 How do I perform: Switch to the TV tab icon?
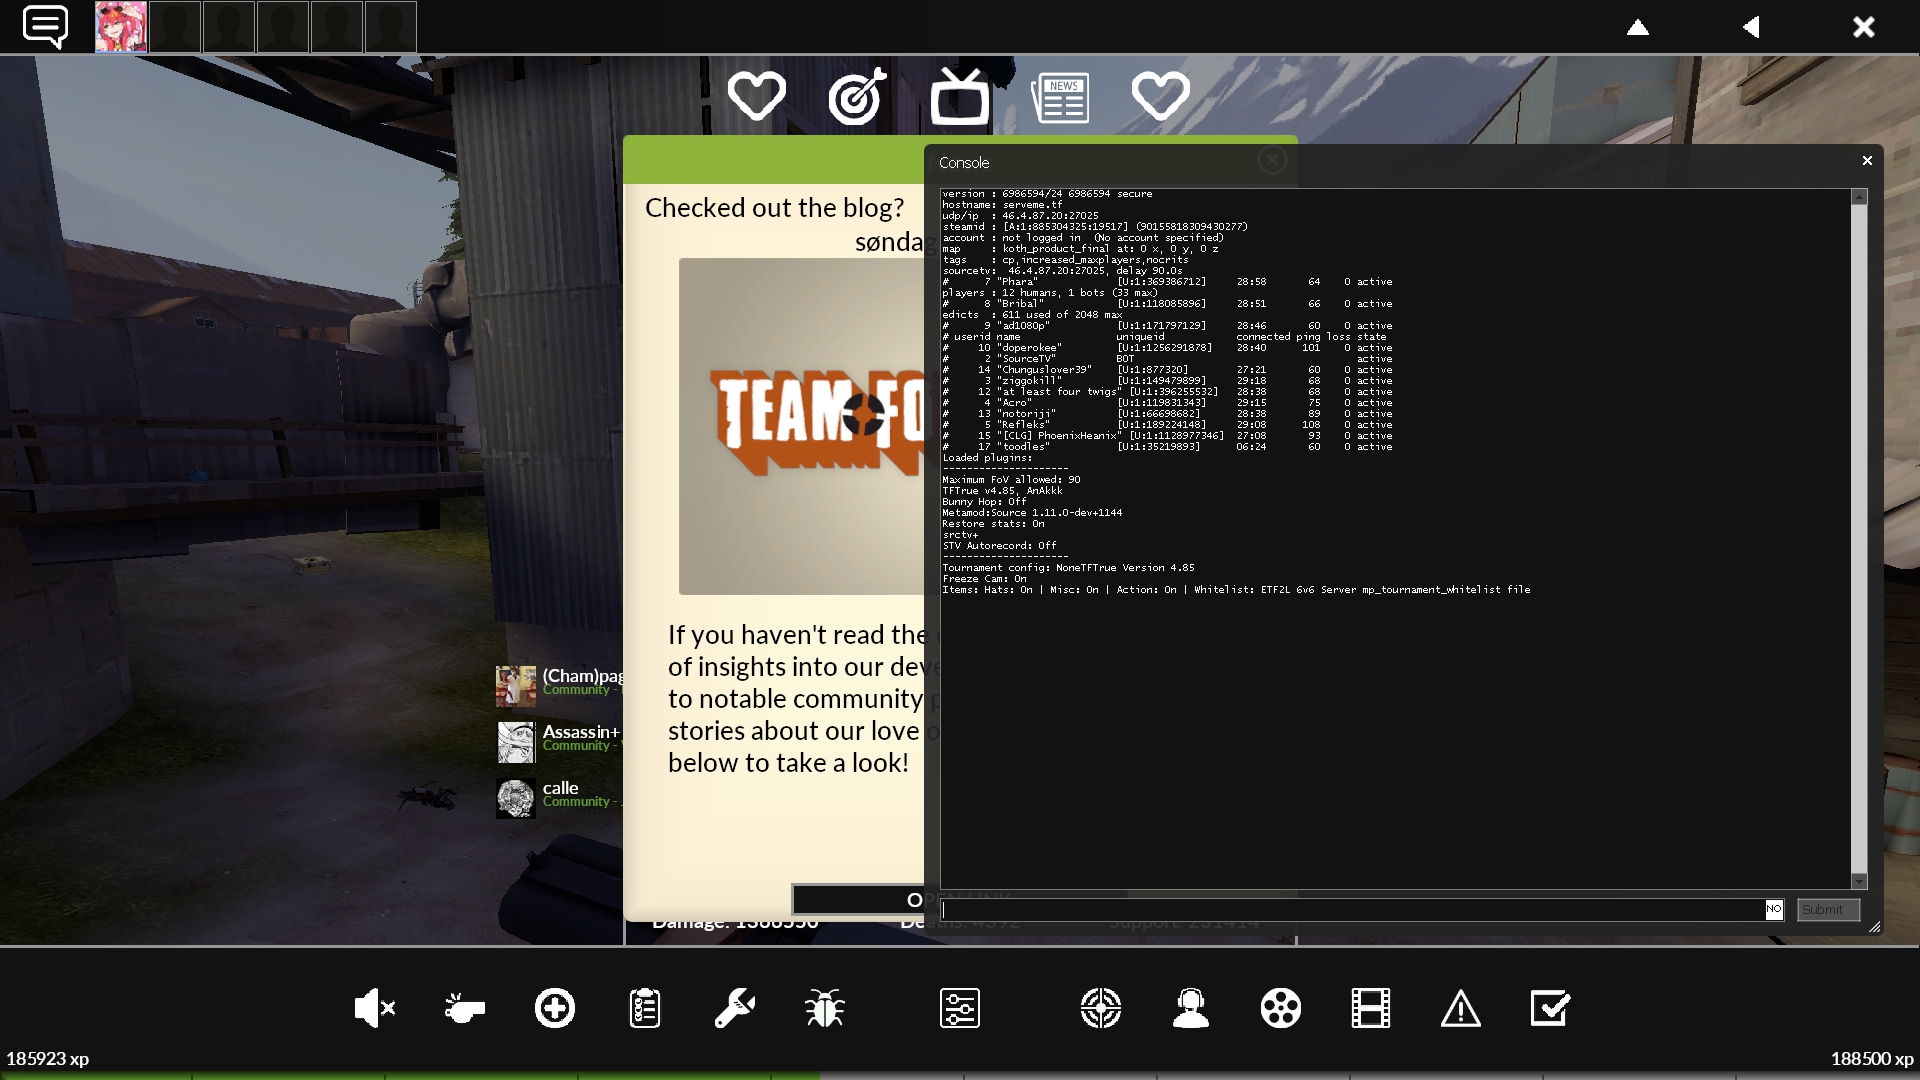click(960, 97)
